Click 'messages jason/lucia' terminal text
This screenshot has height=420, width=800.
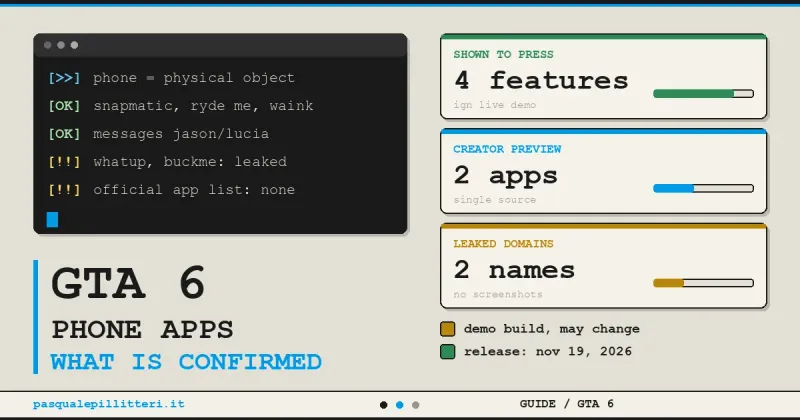point(181,134)
